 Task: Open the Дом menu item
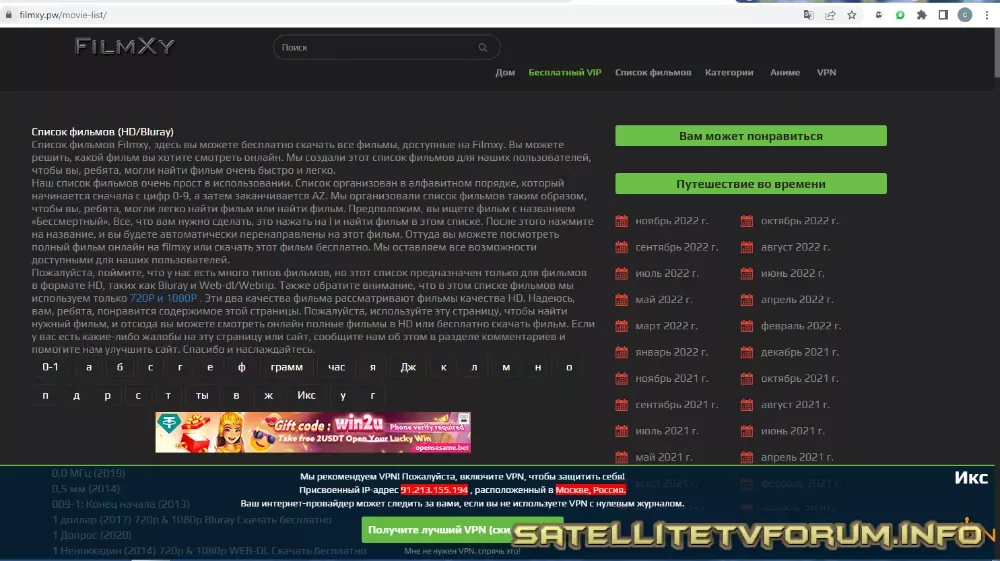click(x=505, y=72)
